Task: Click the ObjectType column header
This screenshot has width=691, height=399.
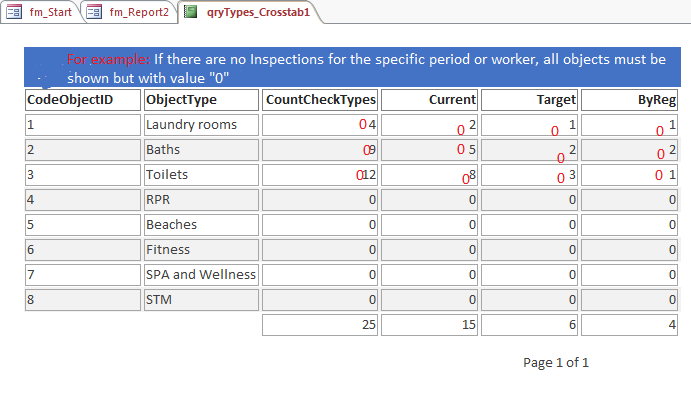Action: pyautogui.click(x=201, y=100)
